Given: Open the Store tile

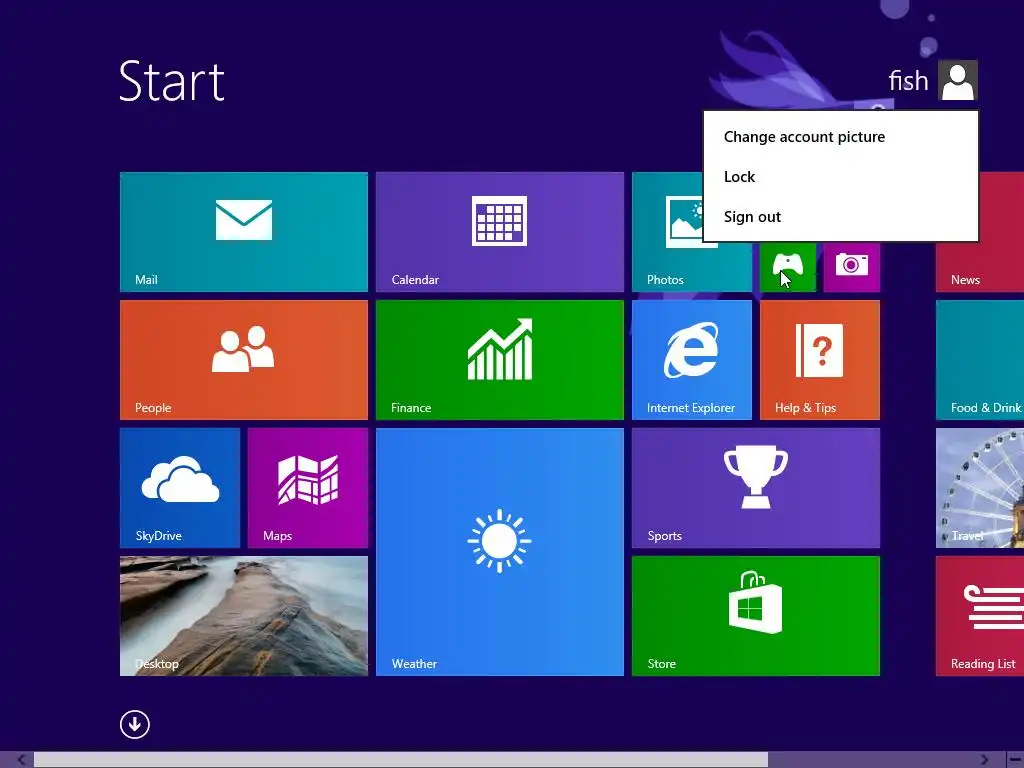Looking at the screenshot, I should tap(756, 616).
